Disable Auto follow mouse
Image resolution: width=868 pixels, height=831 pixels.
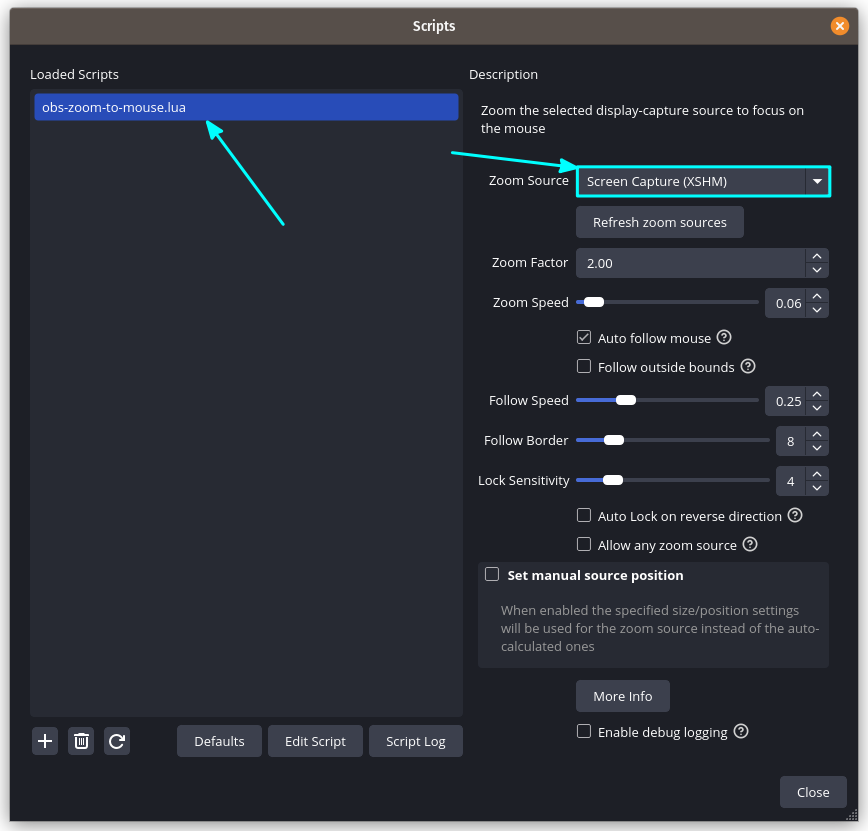tap(583, 337)
